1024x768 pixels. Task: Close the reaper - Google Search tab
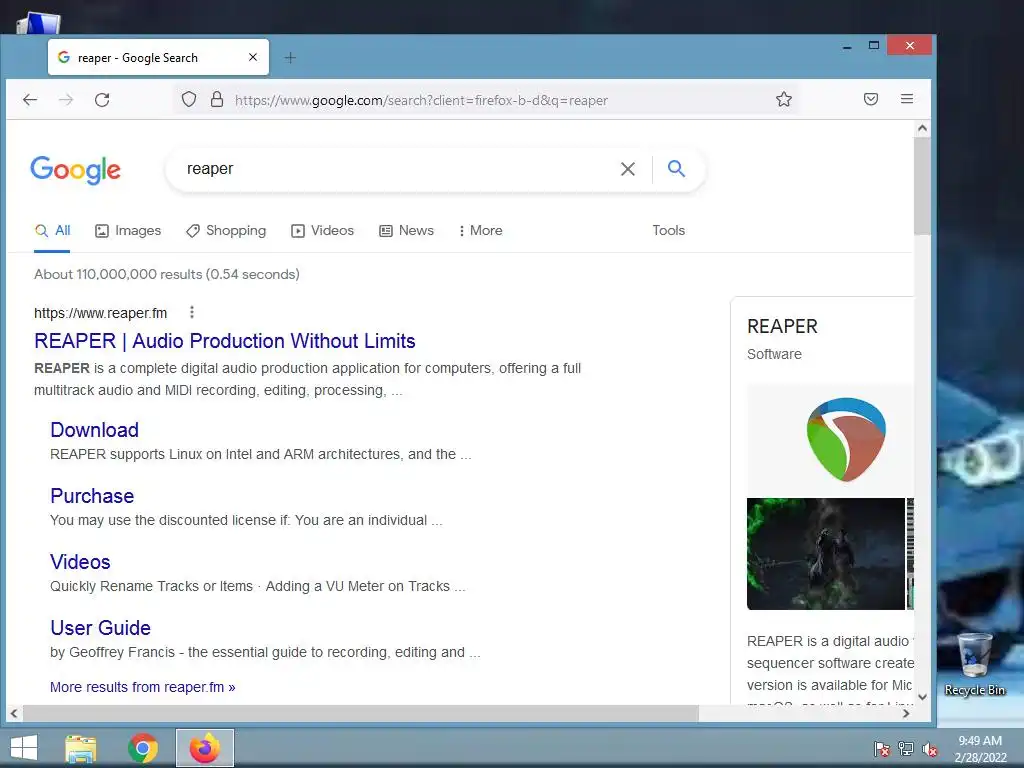253,57
